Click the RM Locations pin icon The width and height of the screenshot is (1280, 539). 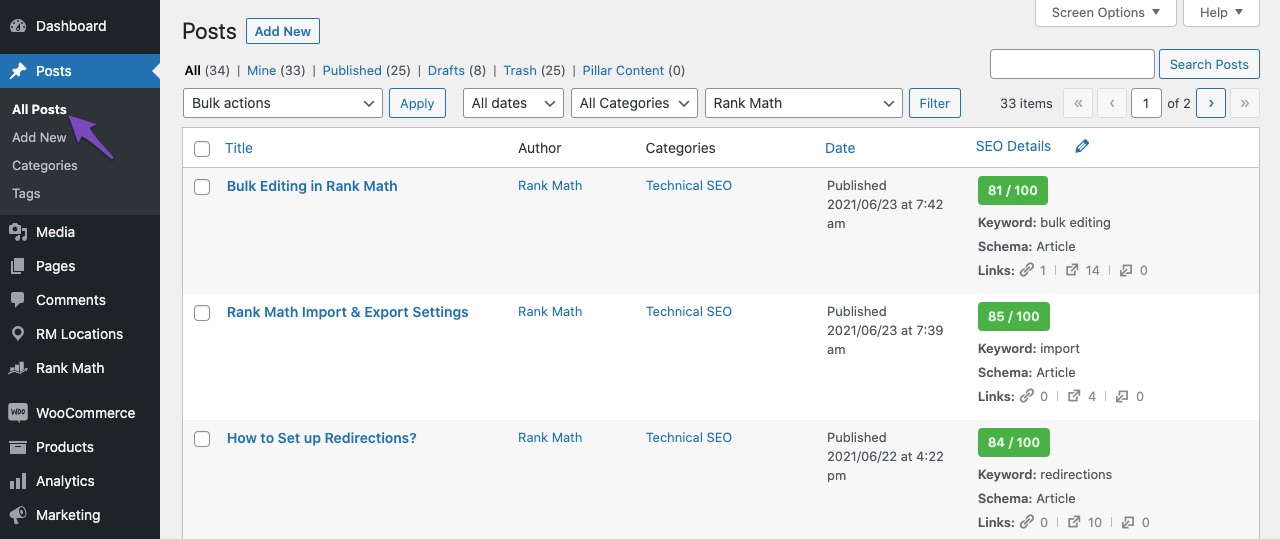pos(18,334)
